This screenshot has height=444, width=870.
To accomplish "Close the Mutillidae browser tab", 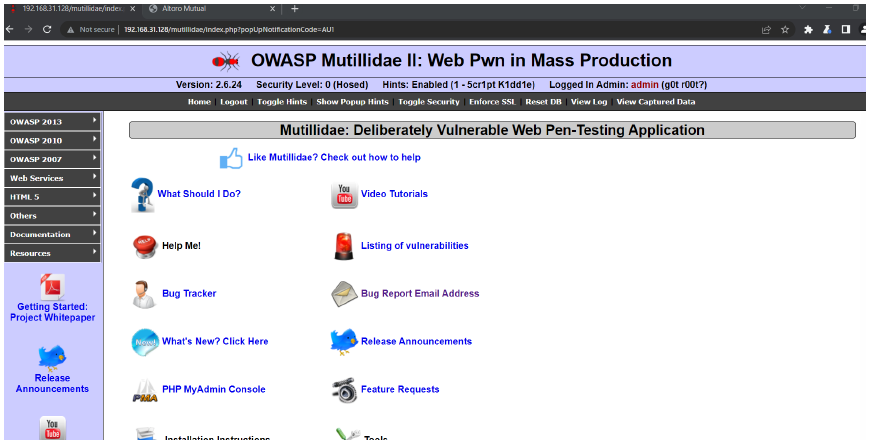I will click(x=133, y=9).
